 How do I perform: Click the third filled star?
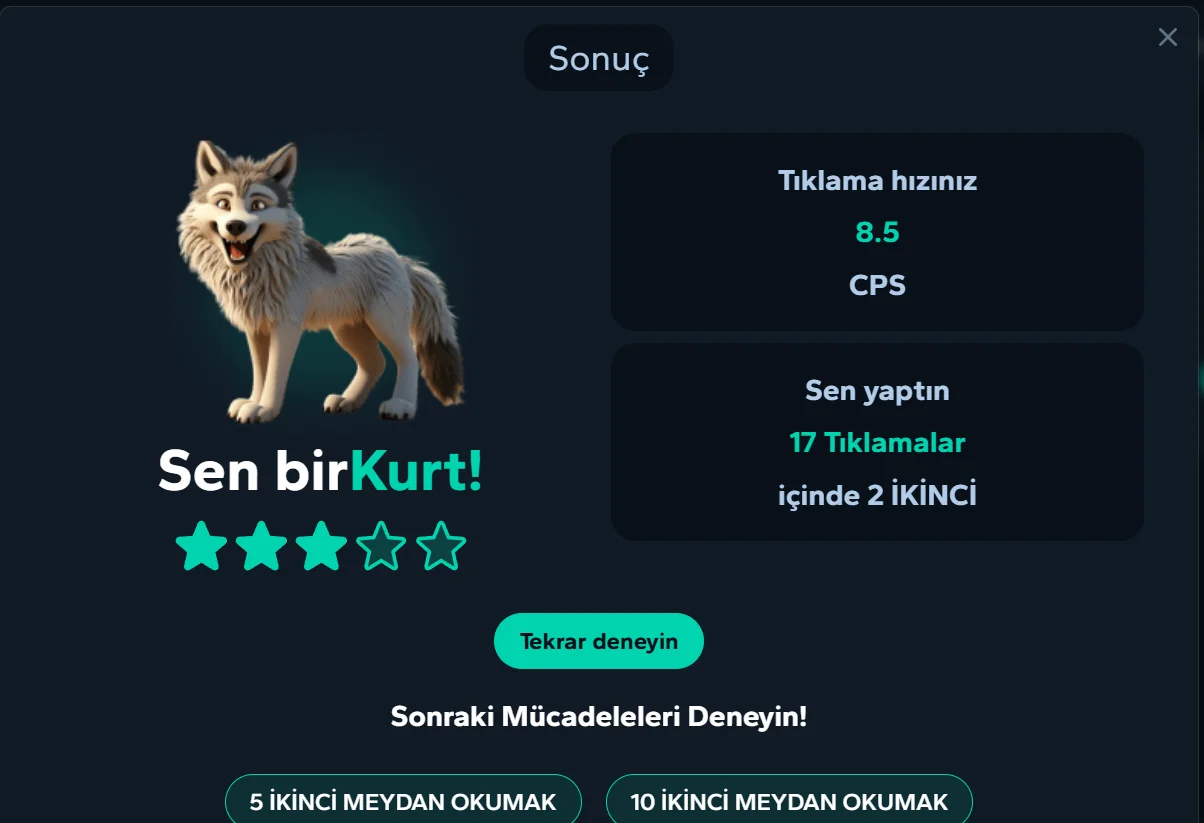pyautogui.click(x=321, y=546)
